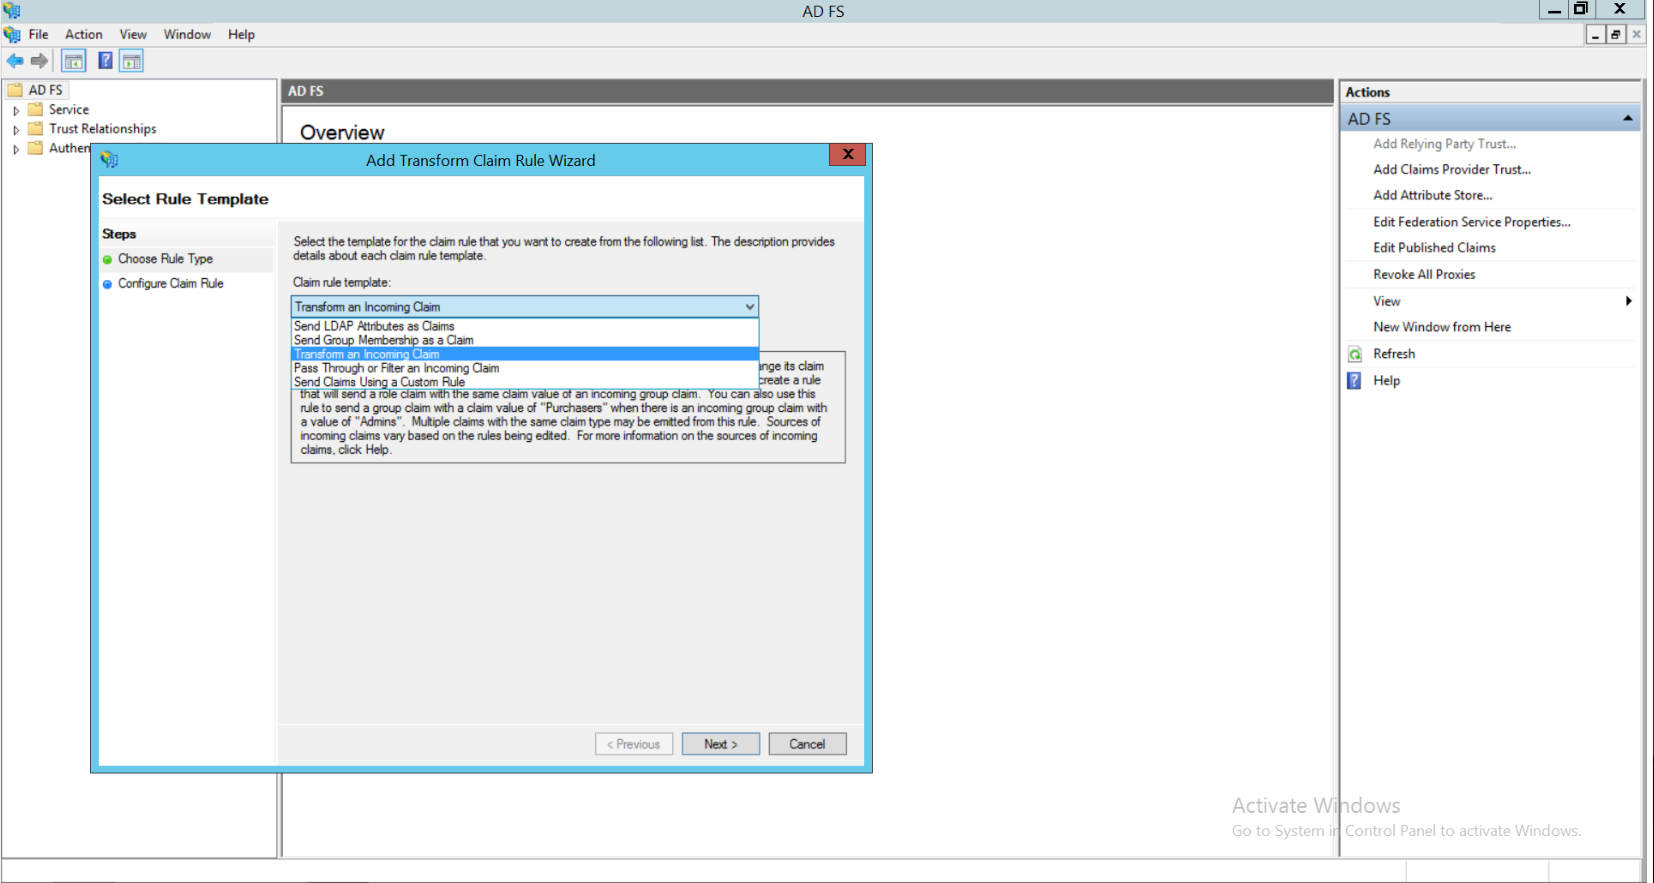
Task: Click the Next button in wizard
Action: click(x=721, y=744)
